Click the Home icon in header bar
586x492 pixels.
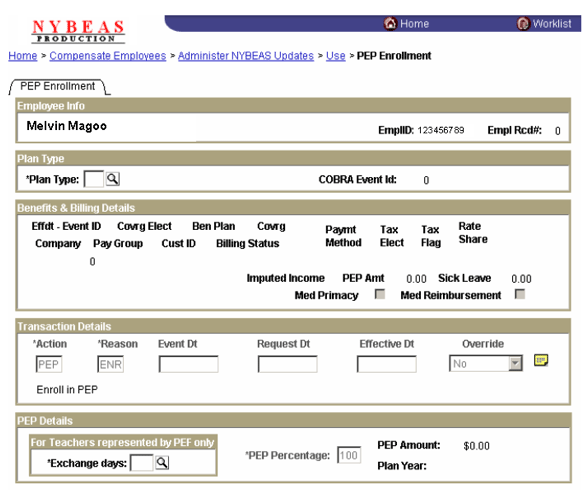(x=390, y=24)
